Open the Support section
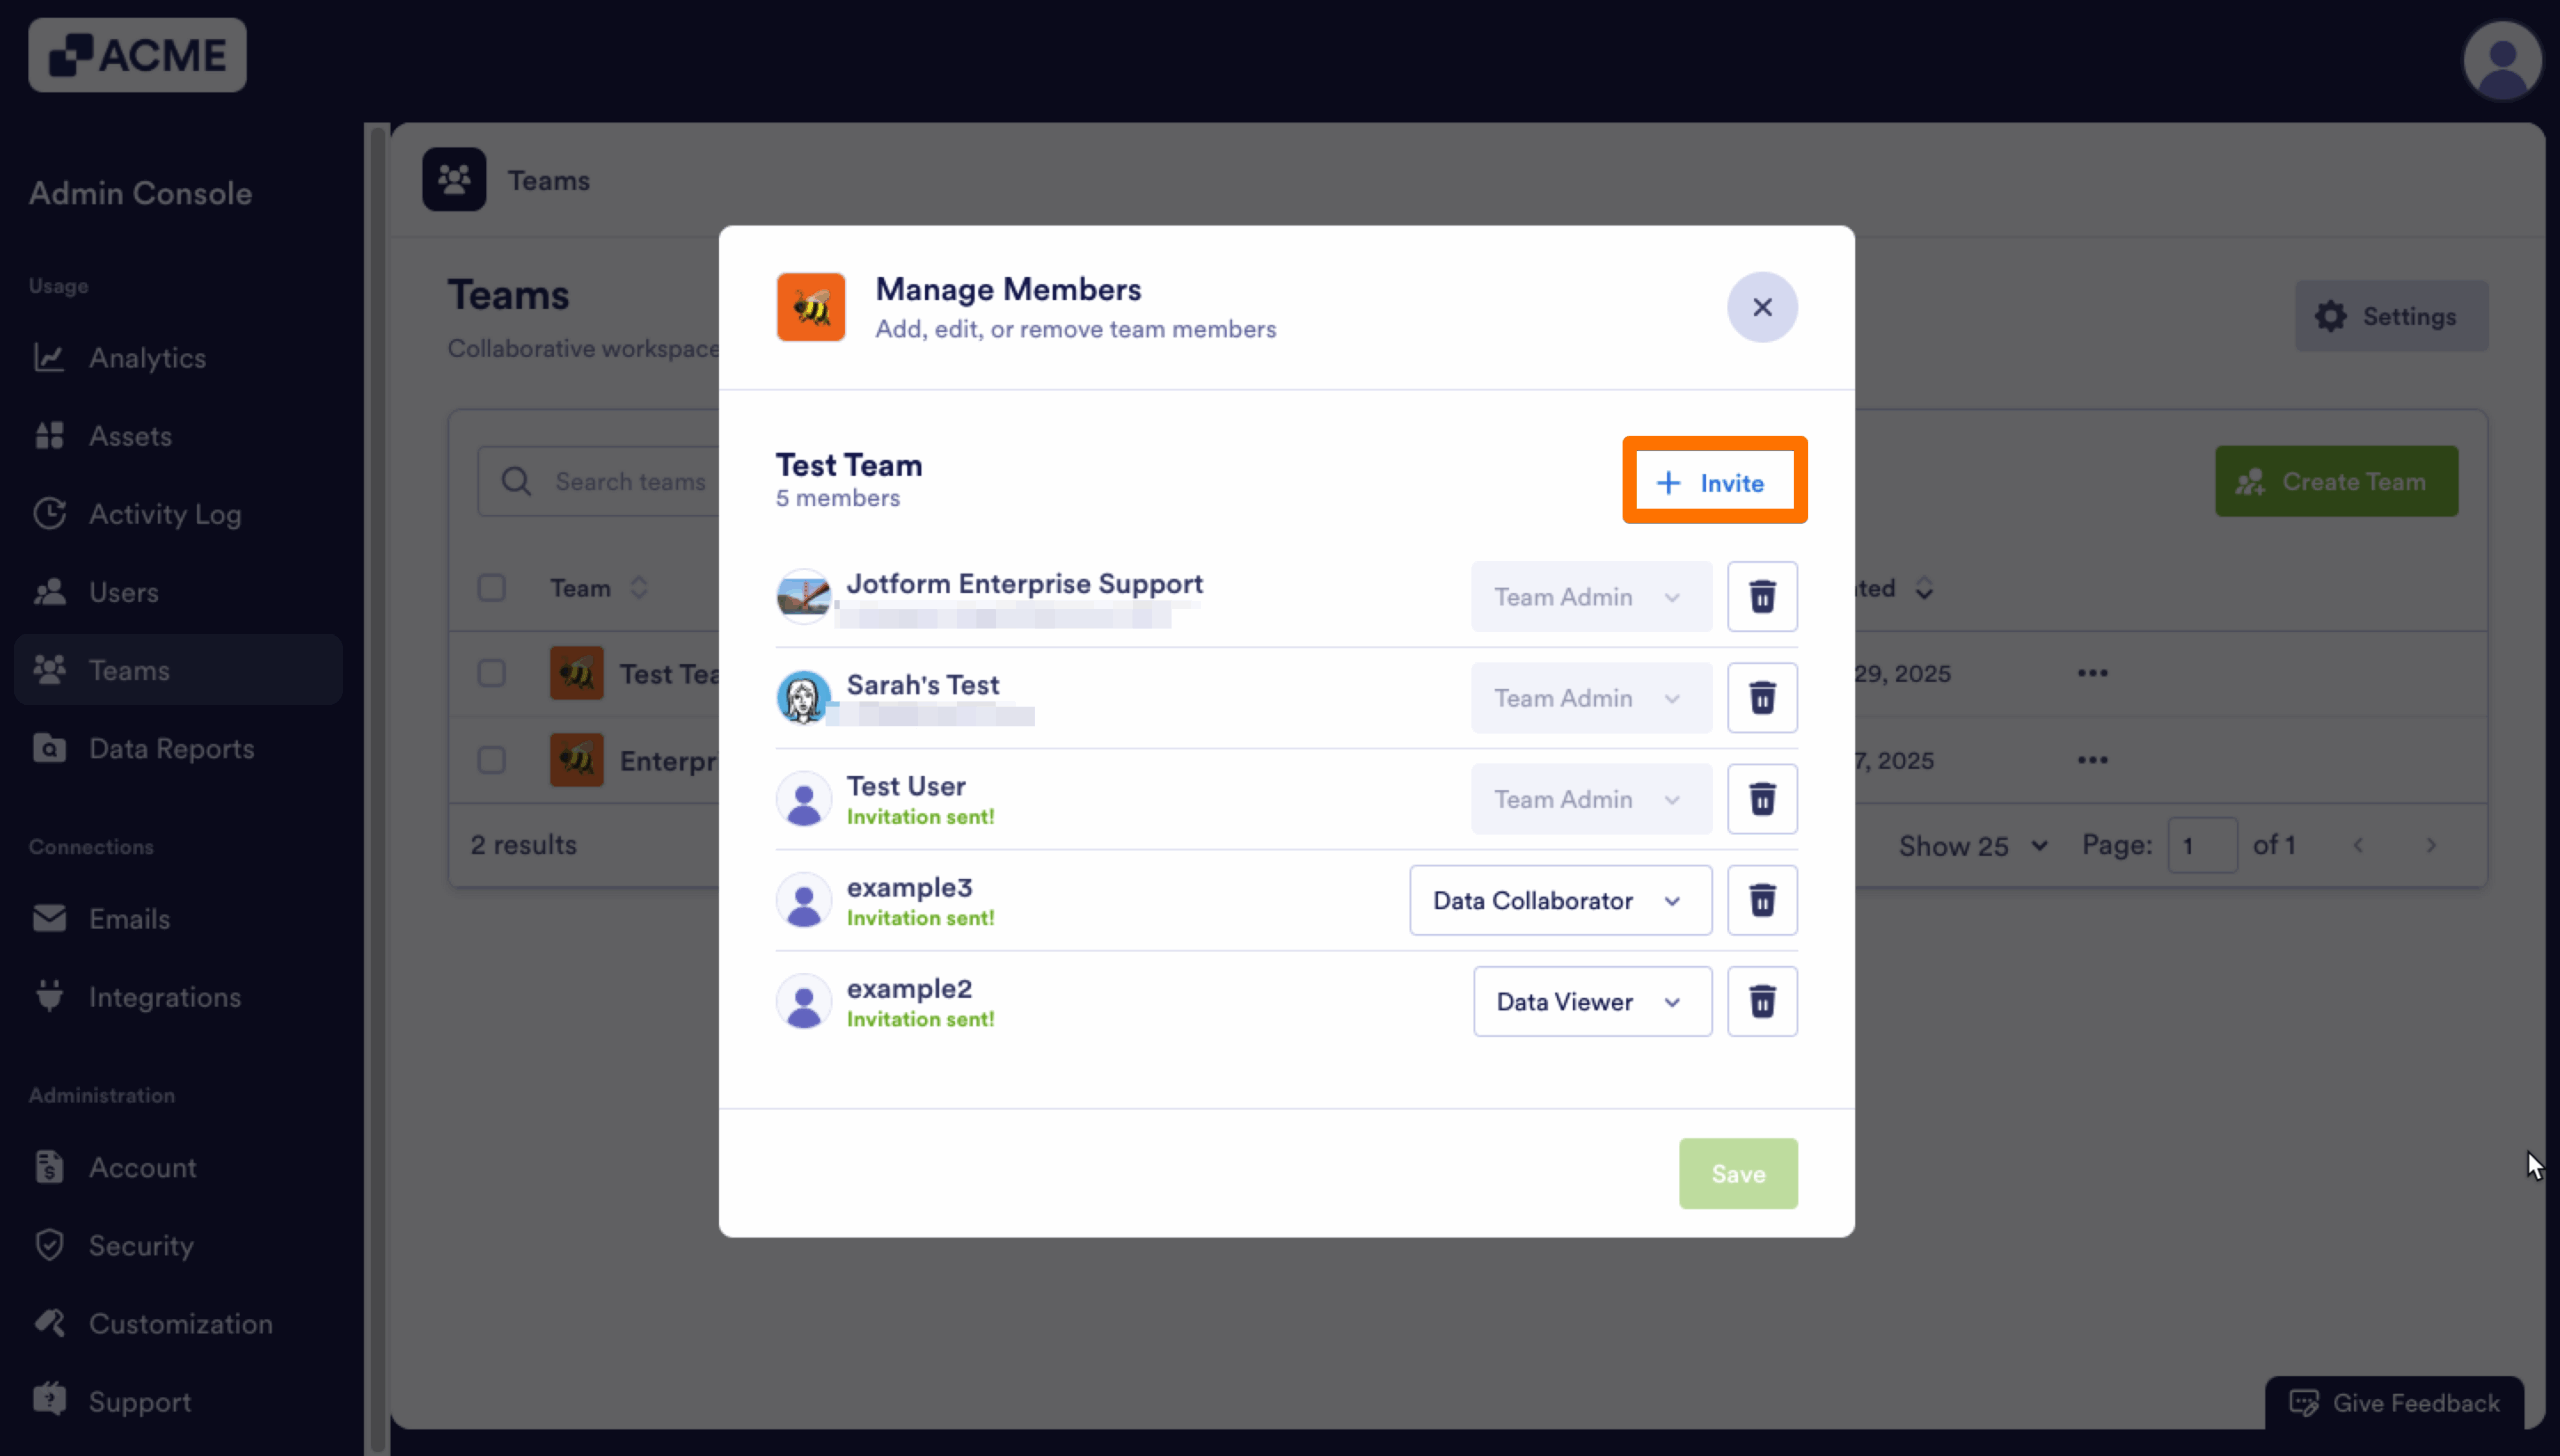This screenshot has width=2560, height=1456. pyautogui.click(x=139, y=1401)
